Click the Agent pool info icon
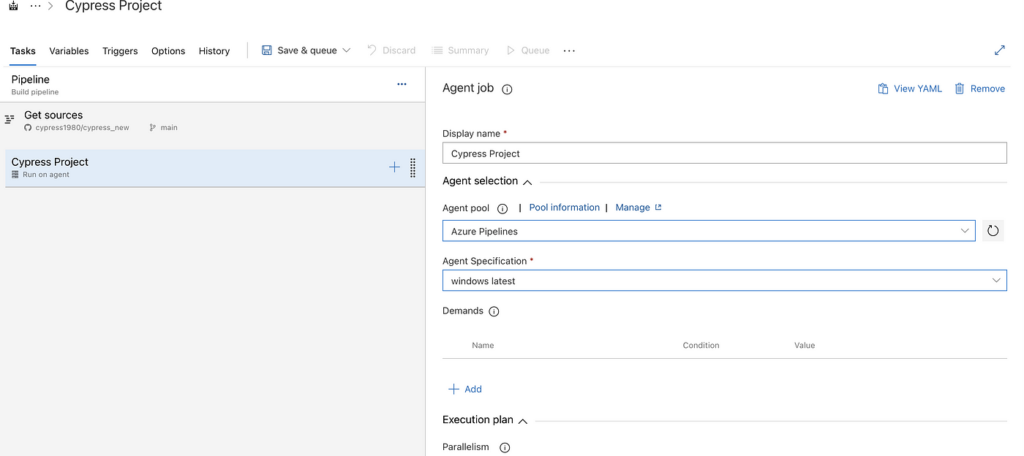 click(502, 209)
